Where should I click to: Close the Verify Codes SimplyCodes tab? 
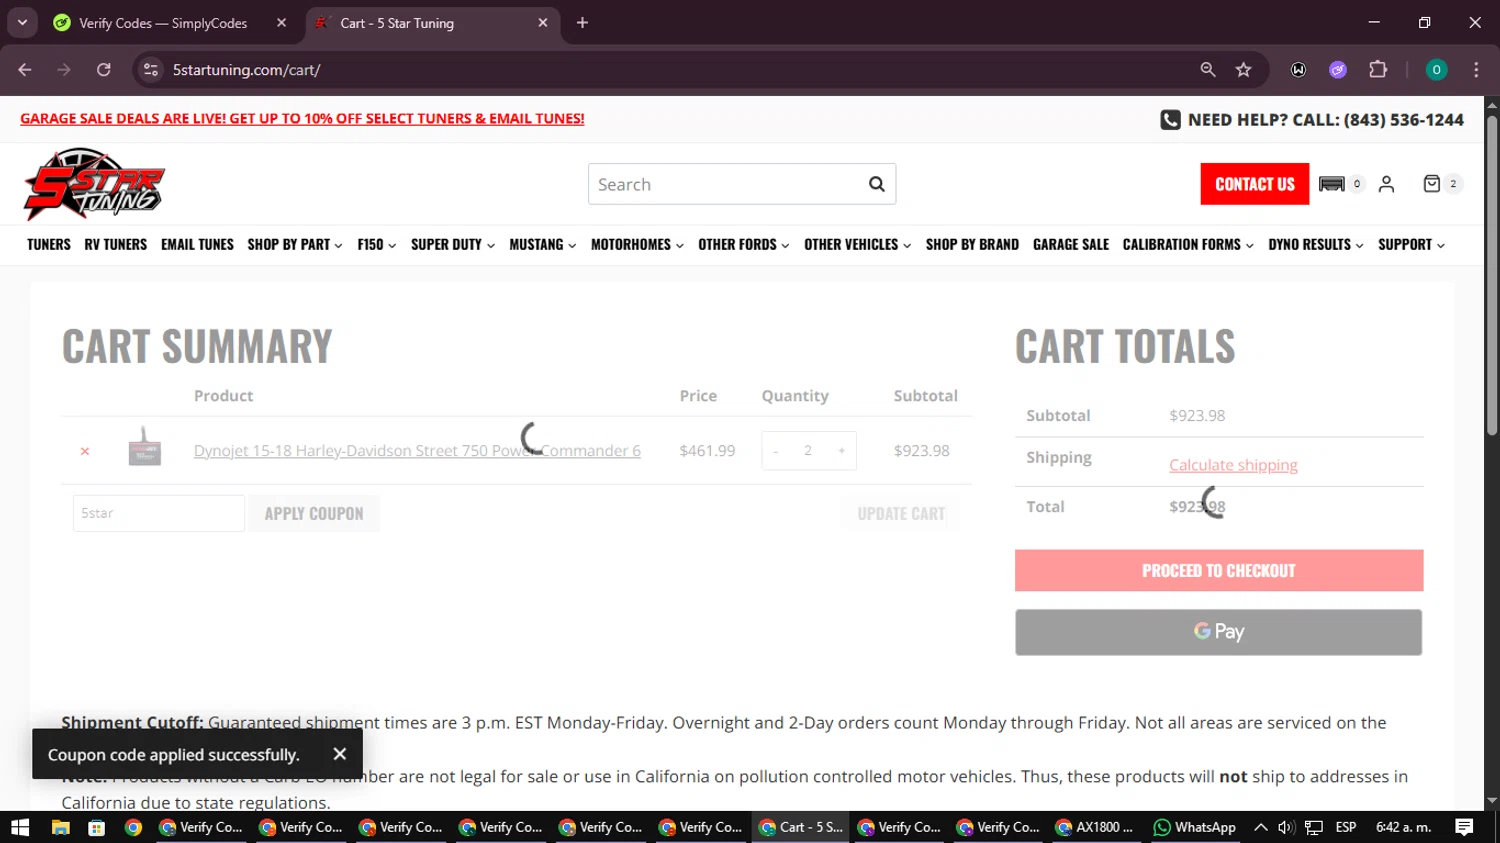(x=281, y=23)
